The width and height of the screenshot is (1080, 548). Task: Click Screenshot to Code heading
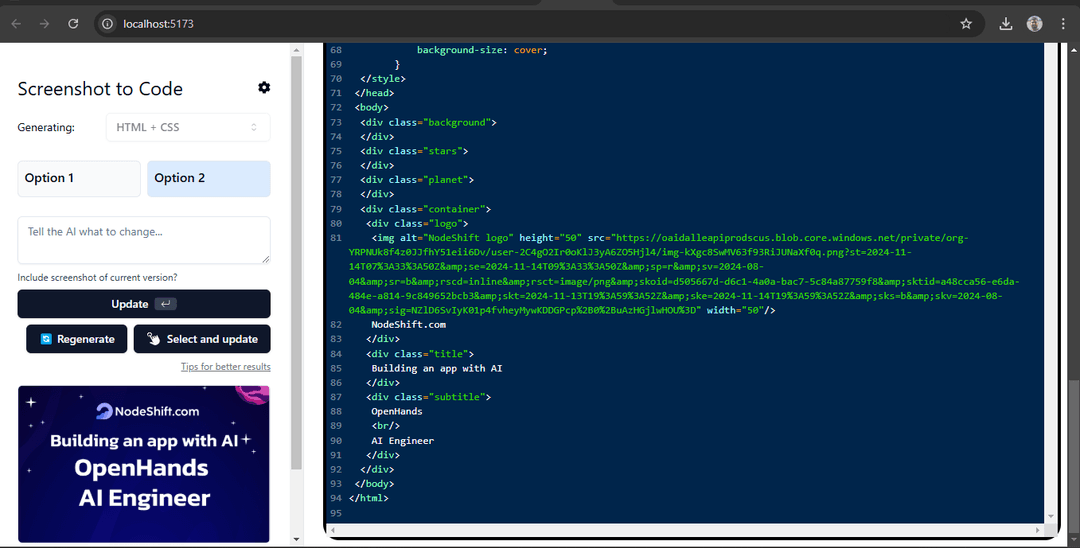click(x=100, y=89)
